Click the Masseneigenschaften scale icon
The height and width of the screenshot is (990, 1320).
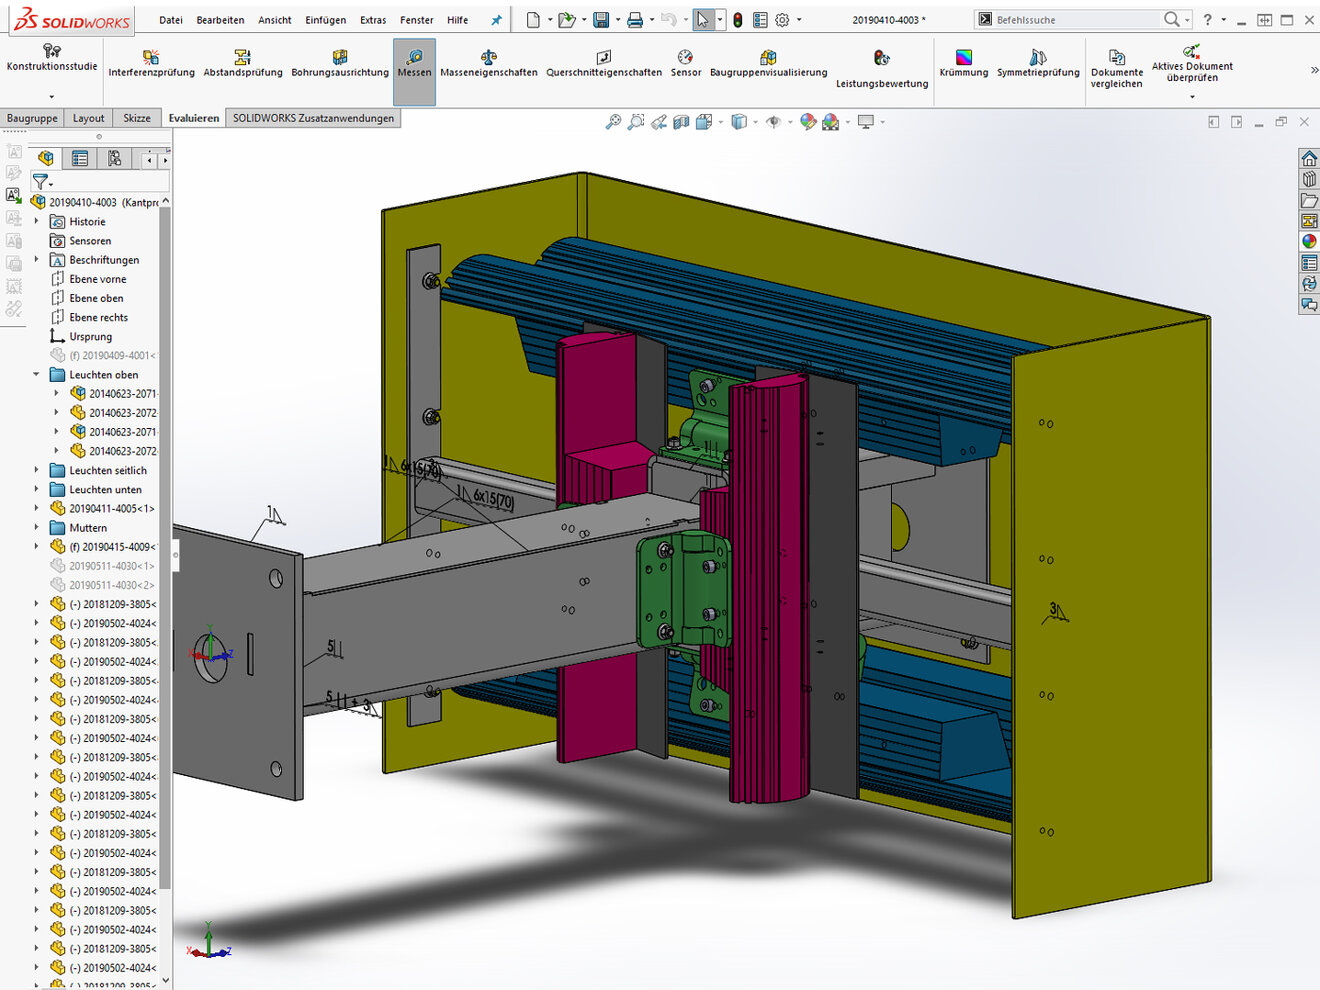tap(488, 57)
